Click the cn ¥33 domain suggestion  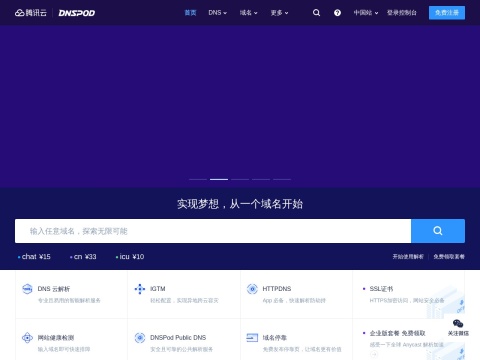(x=83, y=257)
